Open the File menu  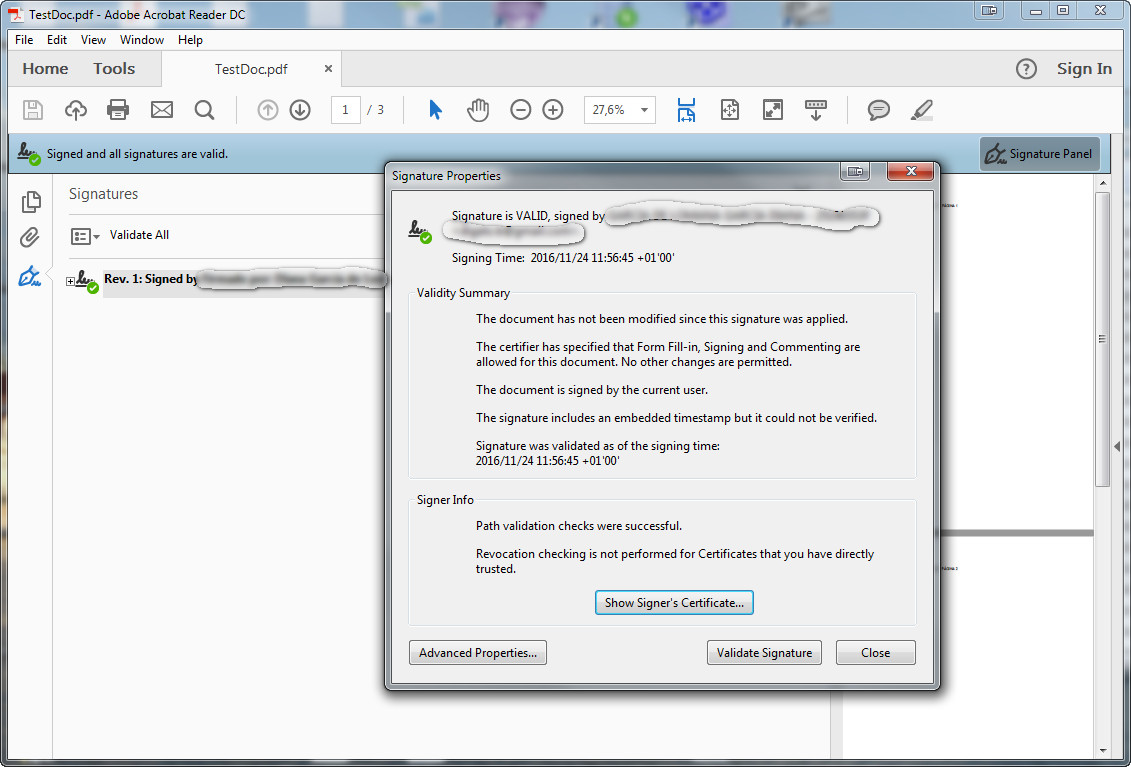(x=24, y=40)
